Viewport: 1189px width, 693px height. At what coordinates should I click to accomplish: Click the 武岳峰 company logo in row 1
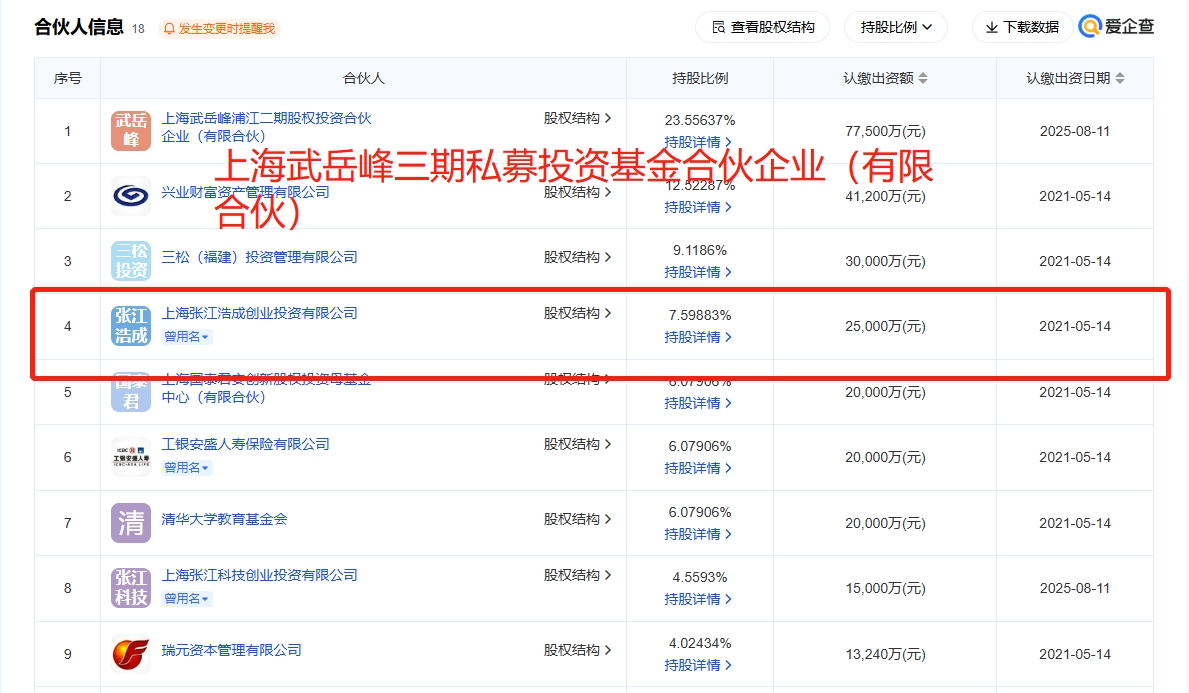click(130, 130)
